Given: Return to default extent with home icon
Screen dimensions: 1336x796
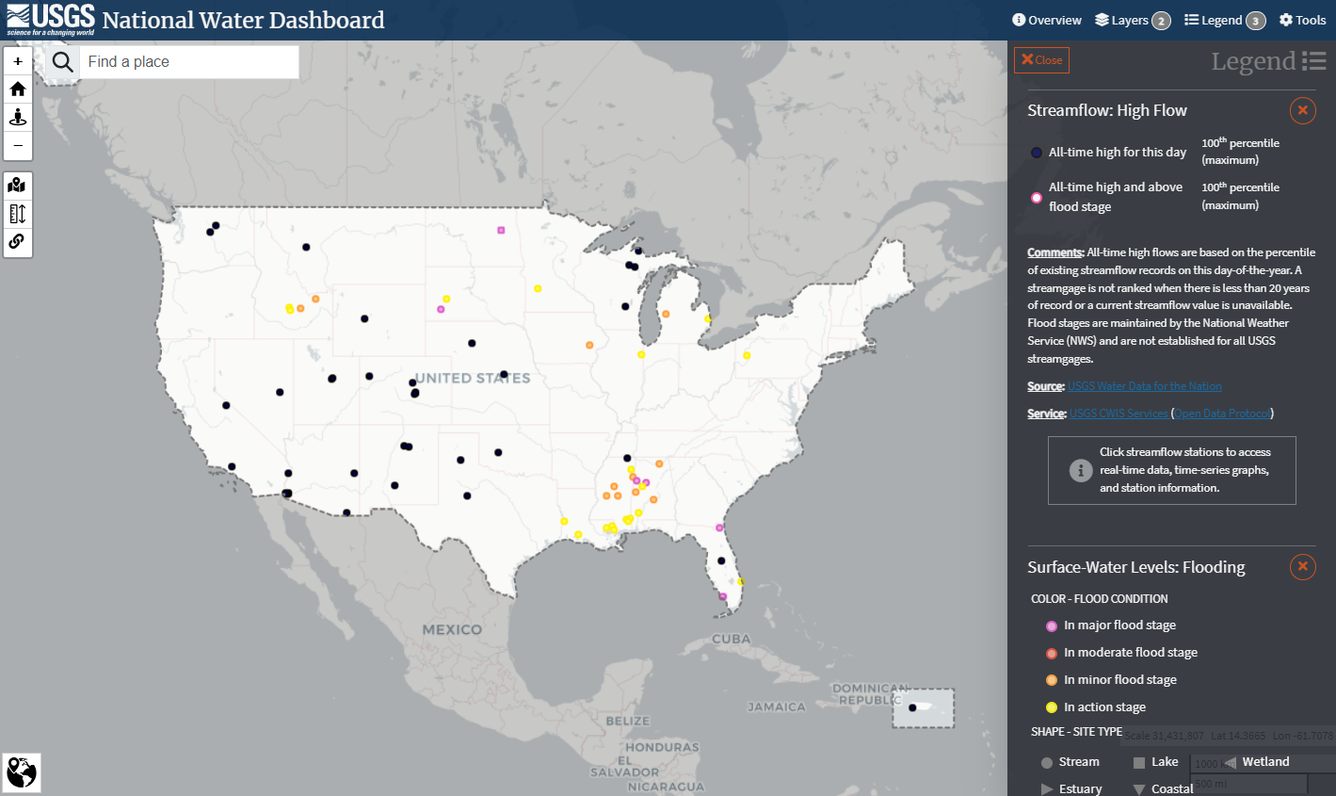Looking at the screenshot, I should point(18,88).
